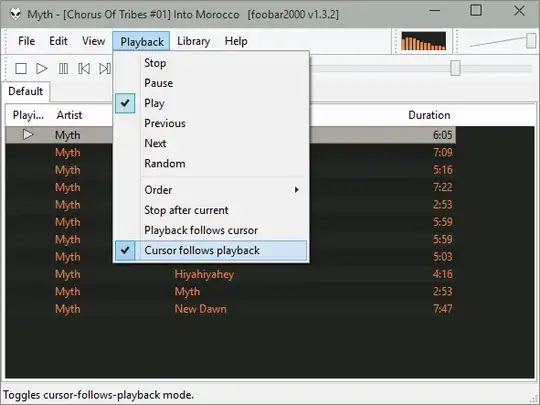Viewport: 540px width, 405px height.
Task: Click the foobar2000 alien icon in title bar
Action: [x=15, y=14]
